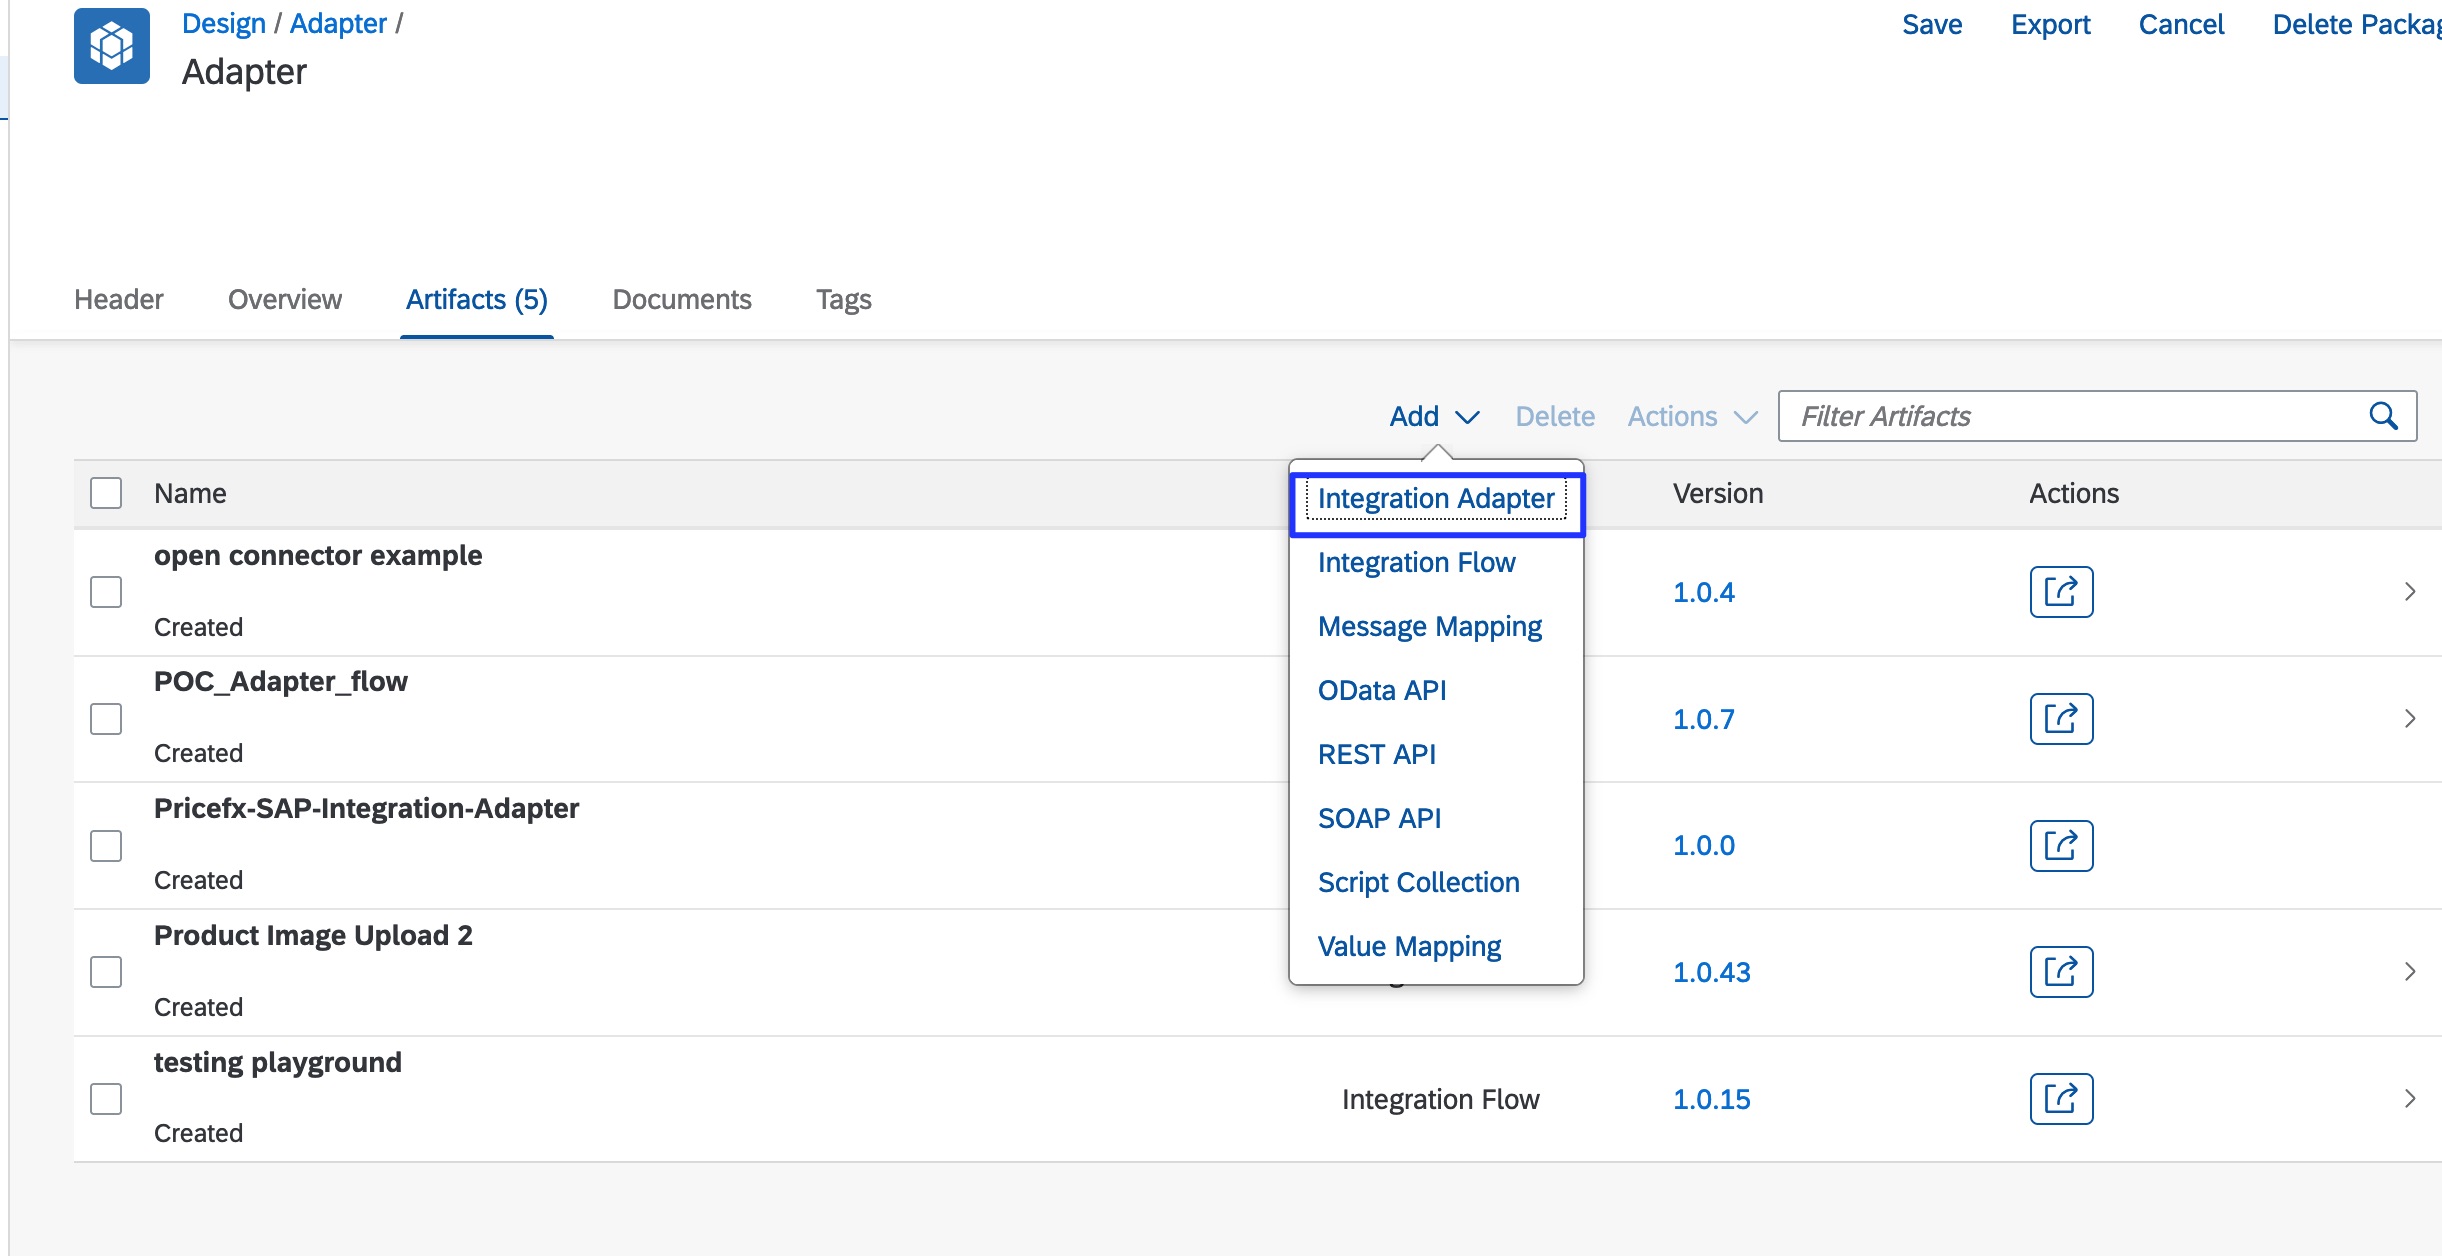
Task: Tick the select-all checkbox beside Name header
Action: [x=106, y=493]
